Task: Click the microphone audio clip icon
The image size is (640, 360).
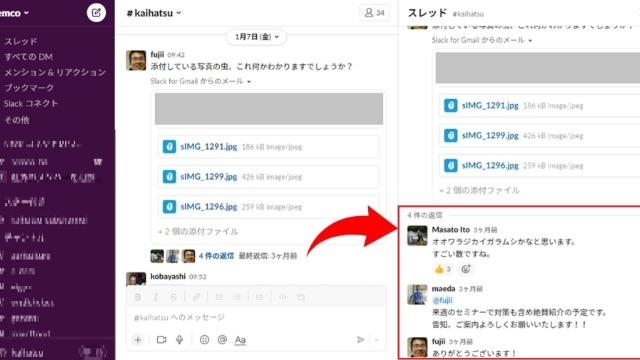Action: point(180,340)
